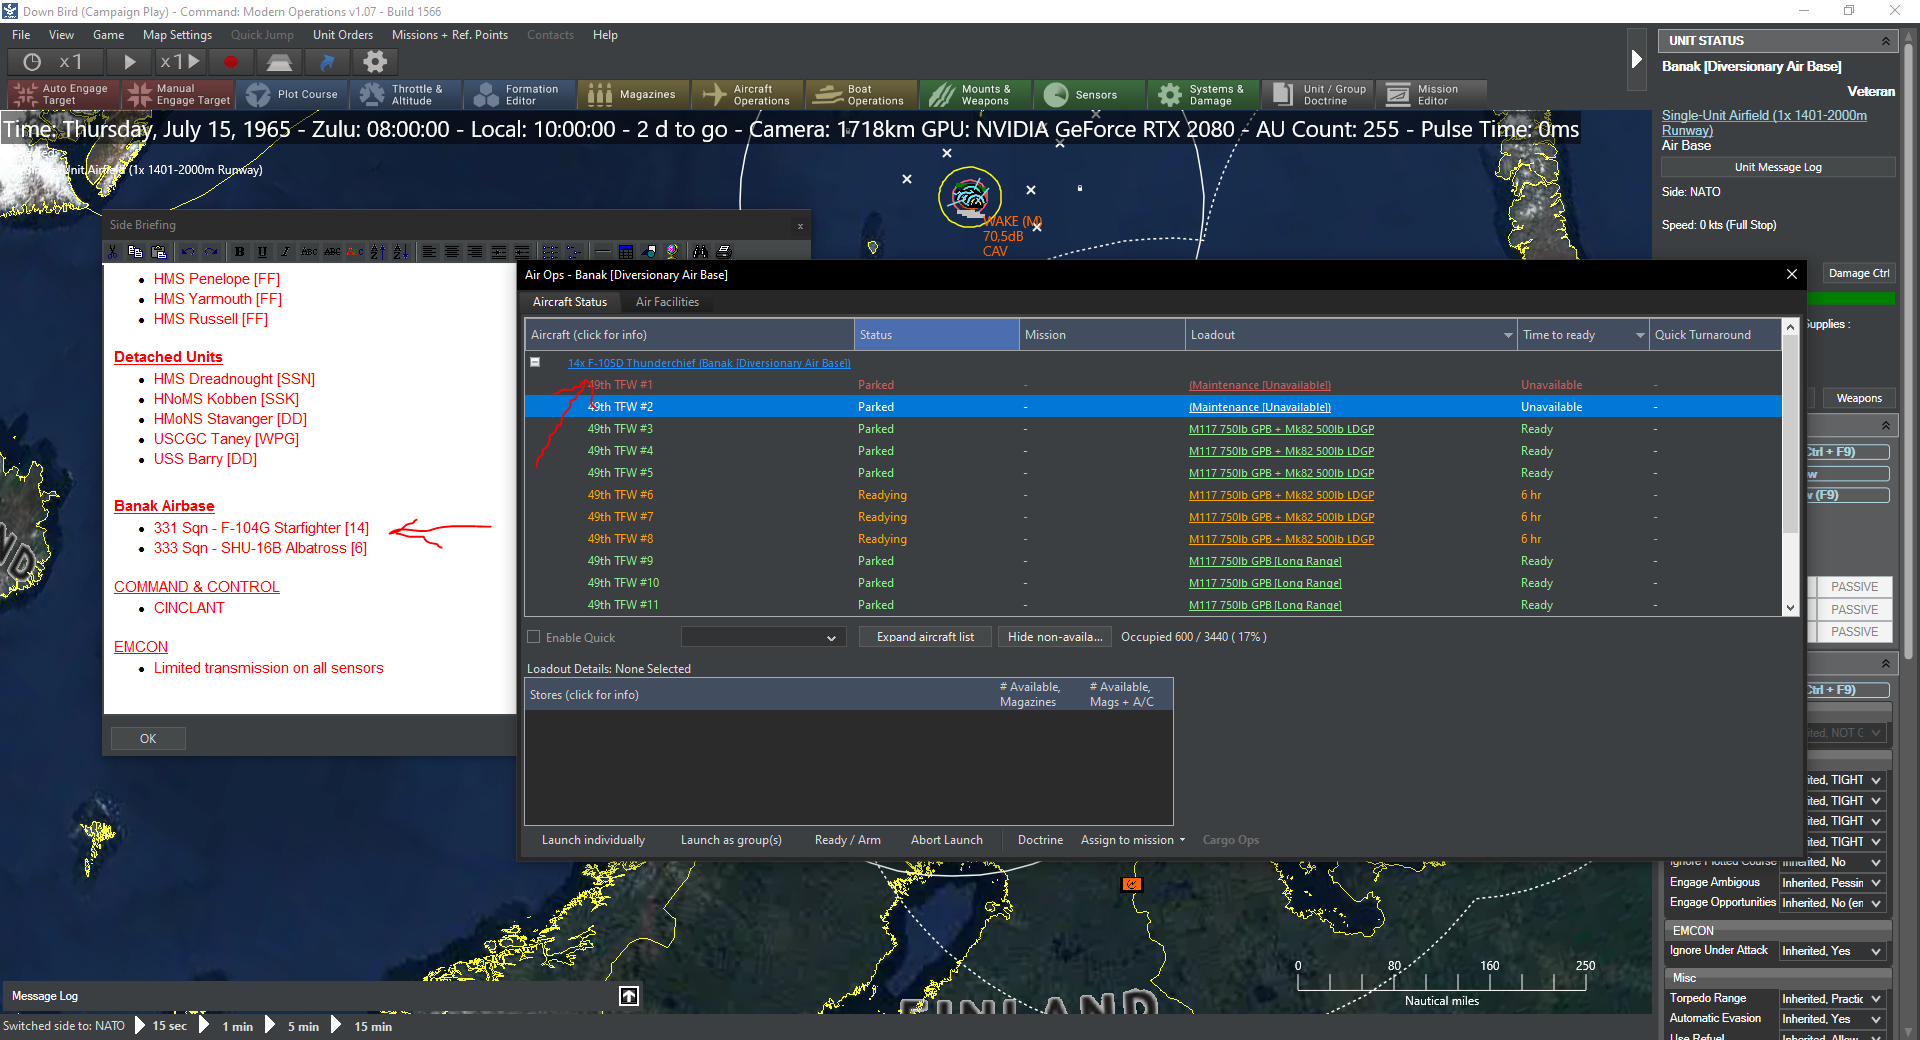
Task: Click the 15 sec time step control
Action: coord(169,1026)
